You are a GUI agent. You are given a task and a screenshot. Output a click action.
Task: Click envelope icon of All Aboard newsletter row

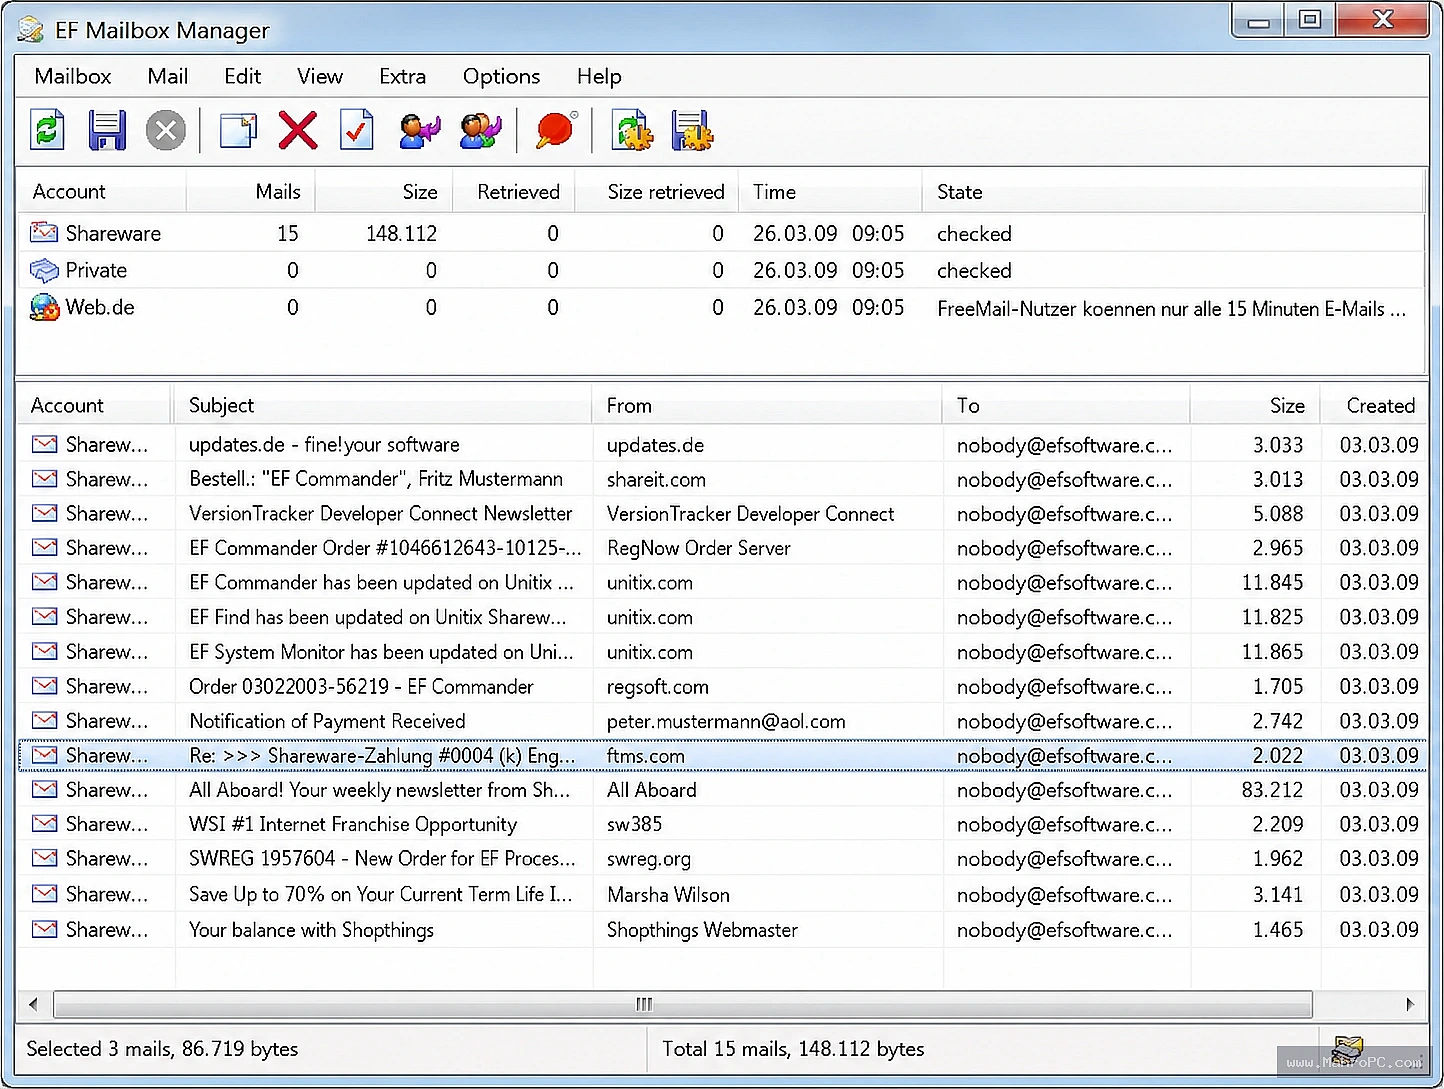tap(44, 789)
